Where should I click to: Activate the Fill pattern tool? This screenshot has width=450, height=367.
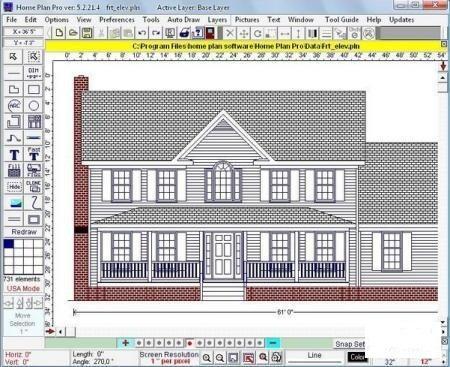tap(14, 170)
